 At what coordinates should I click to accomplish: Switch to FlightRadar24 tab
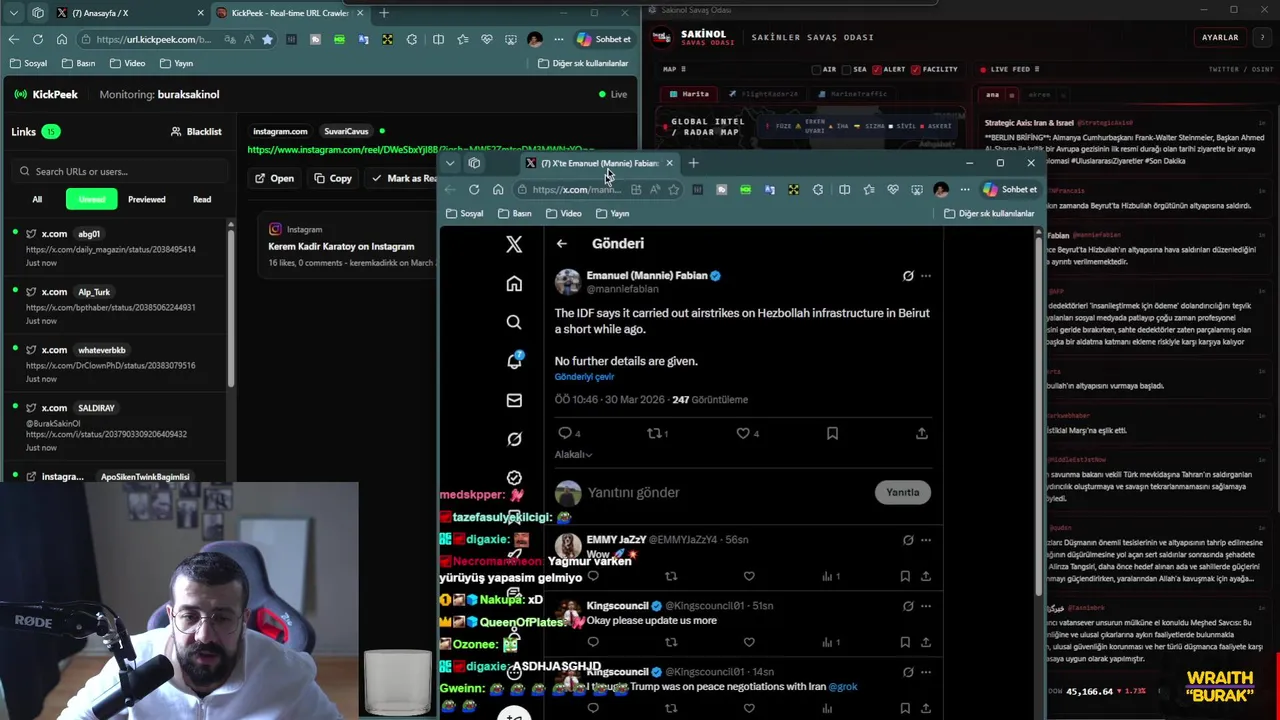click(x=762, y=94)
